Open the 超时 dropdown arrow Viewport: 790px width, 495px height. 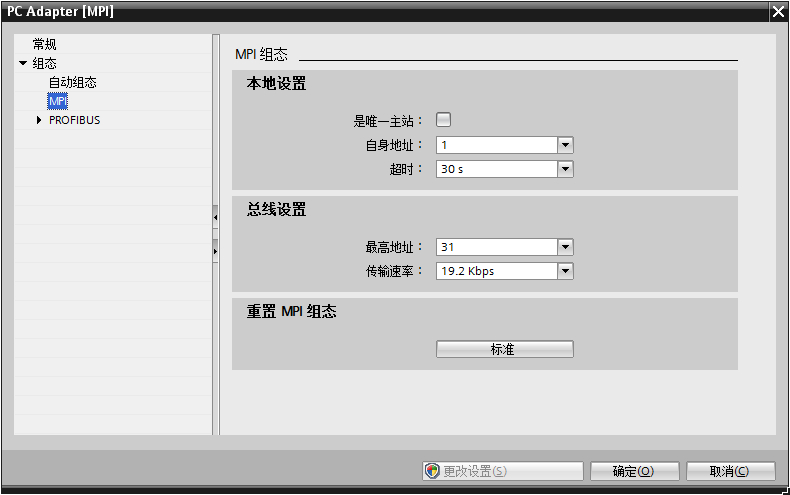click(565, 169)
